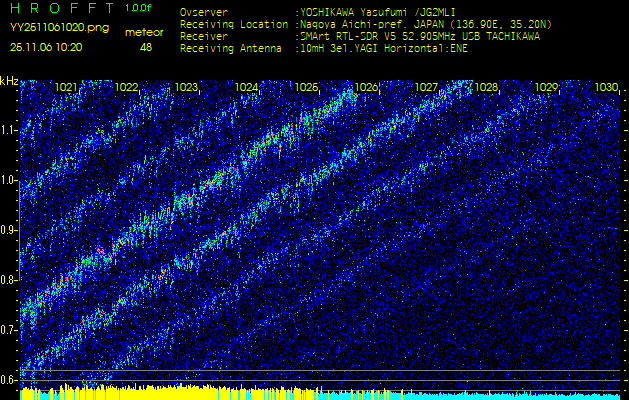The height and width of the screenshot is (400, 629).
Task: Click the 0.8 kHz frequency label
Action: (x=8, y=280)
